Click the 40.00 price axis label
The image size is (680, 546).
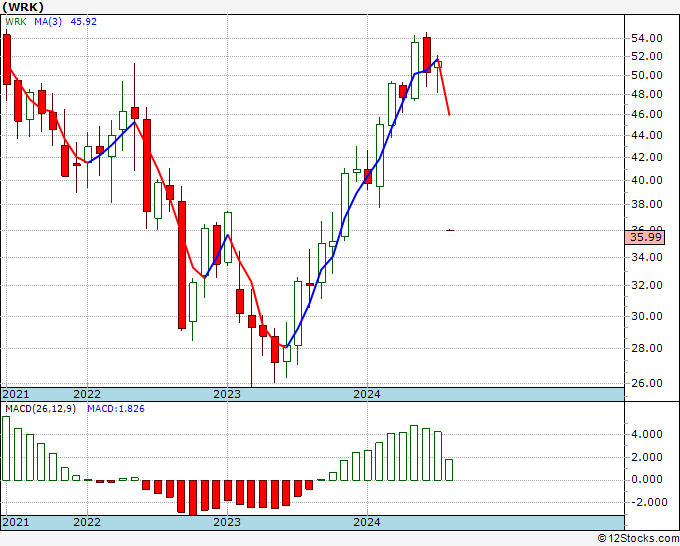(647, 180)
